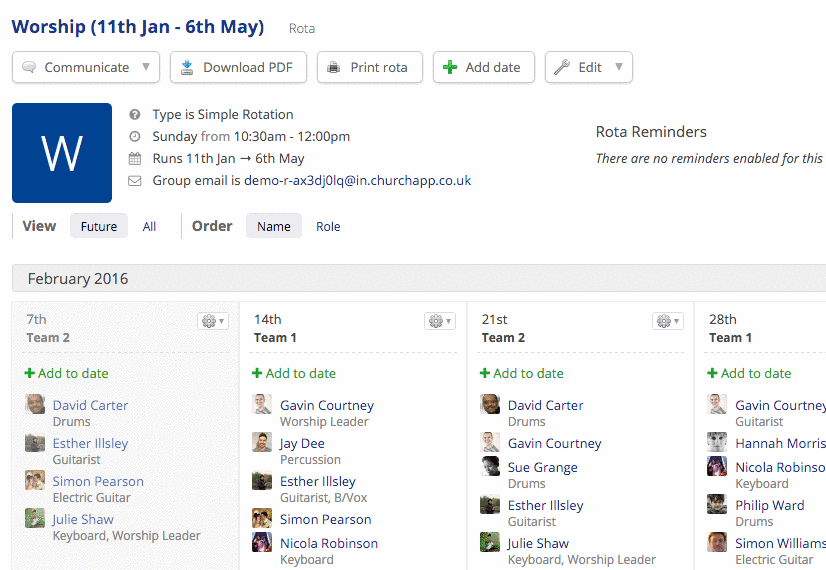Click Hannah Morris's photo under 28th
826x570 pixels.
coord(717,443)
